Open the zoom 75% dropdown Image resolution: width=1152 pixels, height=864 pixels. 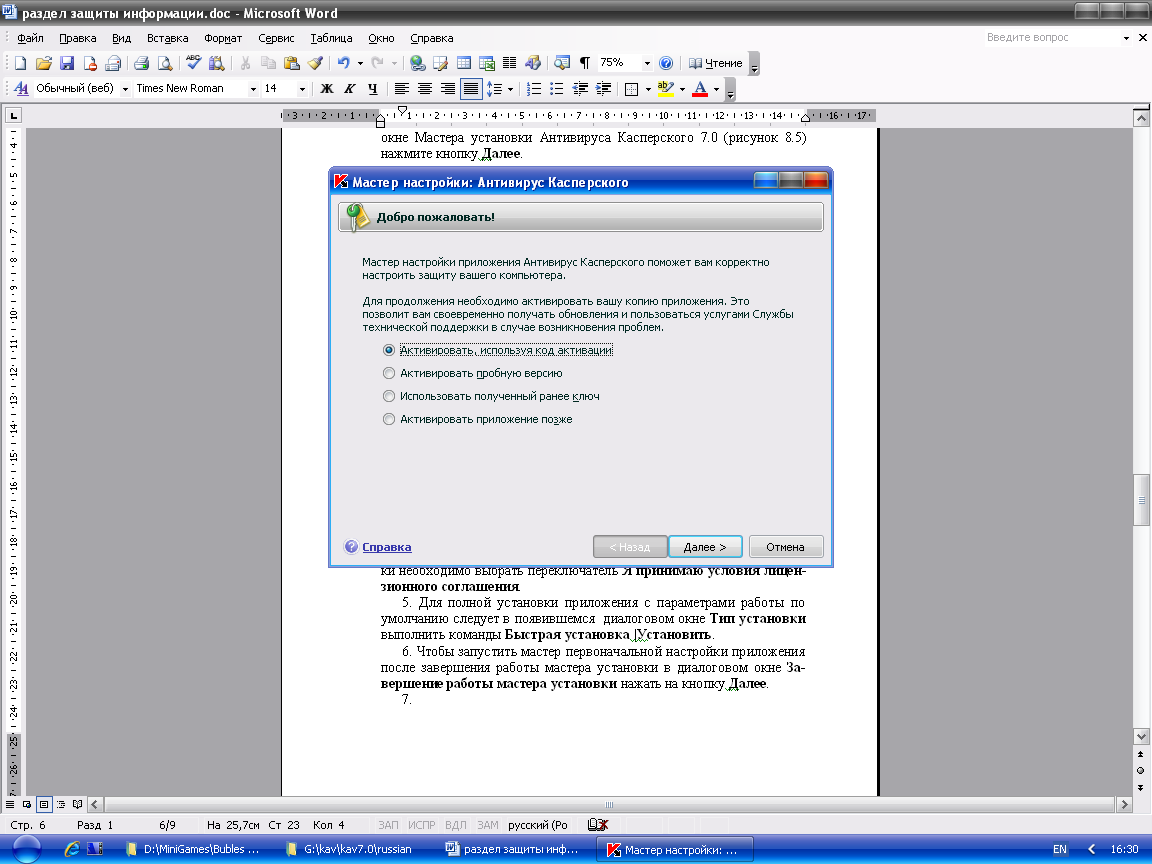pos(647,63)
